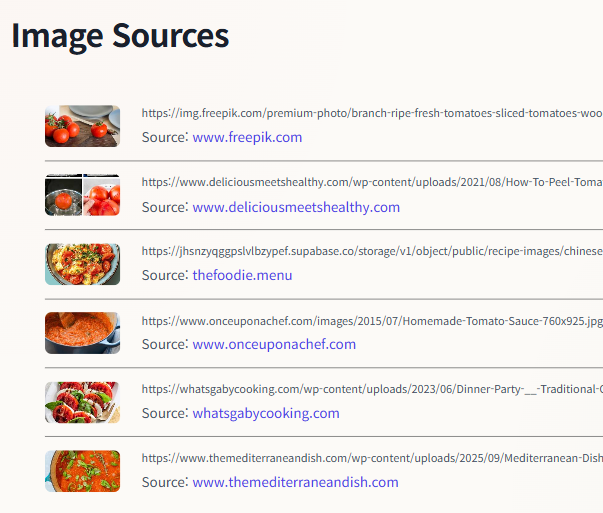The image size is (603, 513).
Task: Open the www.freepik.com source link
Action: [247, 137]
